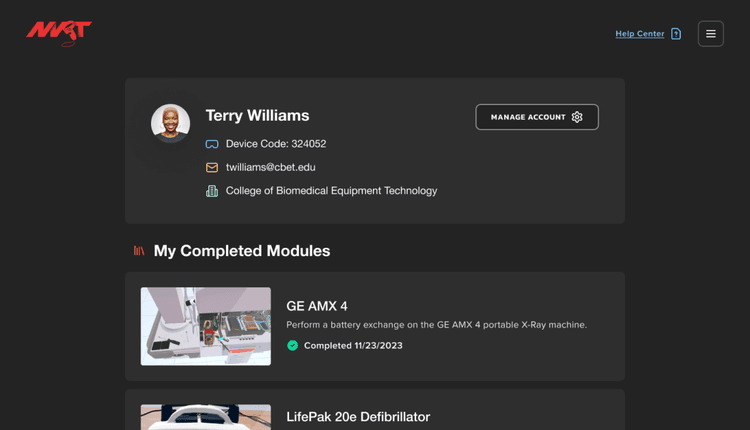Select Device Code: 324052 text
Image resolution: width=750 pixels, height=430 pixels.
pyautogui.click(x=276, y=144)
